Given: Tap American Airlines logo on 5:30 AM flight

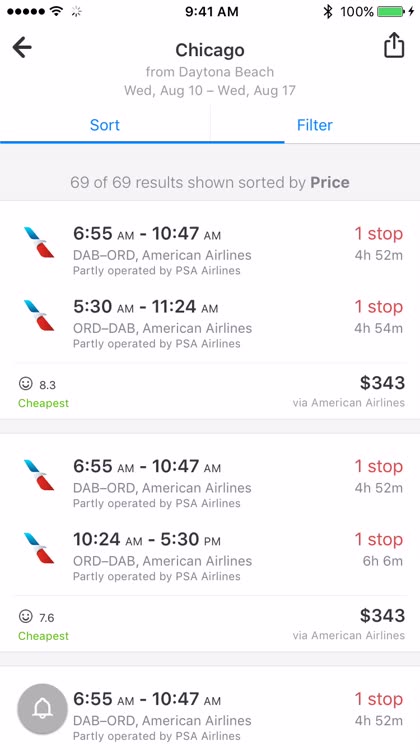Looking at the screenshot, I should pyautogui.click(x=39, y=316).
